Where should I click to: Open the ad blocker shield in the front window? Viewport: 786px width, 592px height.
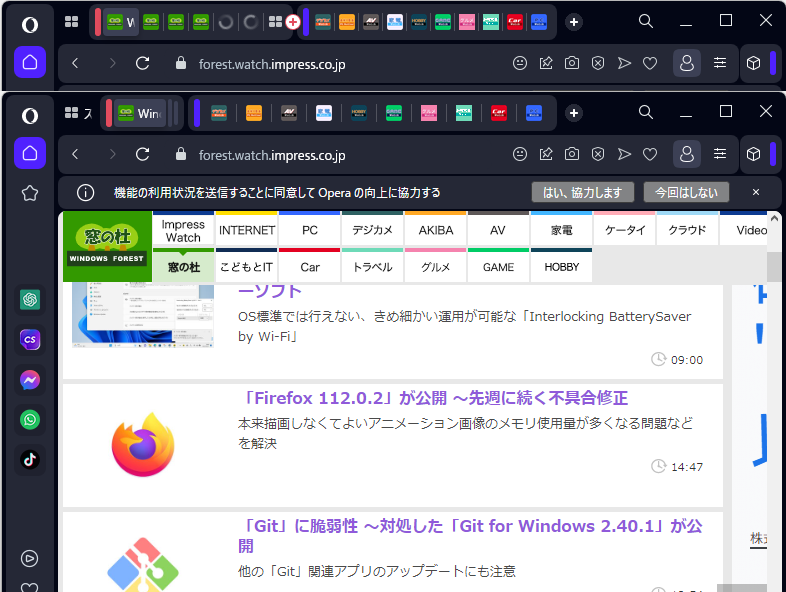tap(598, 154)
